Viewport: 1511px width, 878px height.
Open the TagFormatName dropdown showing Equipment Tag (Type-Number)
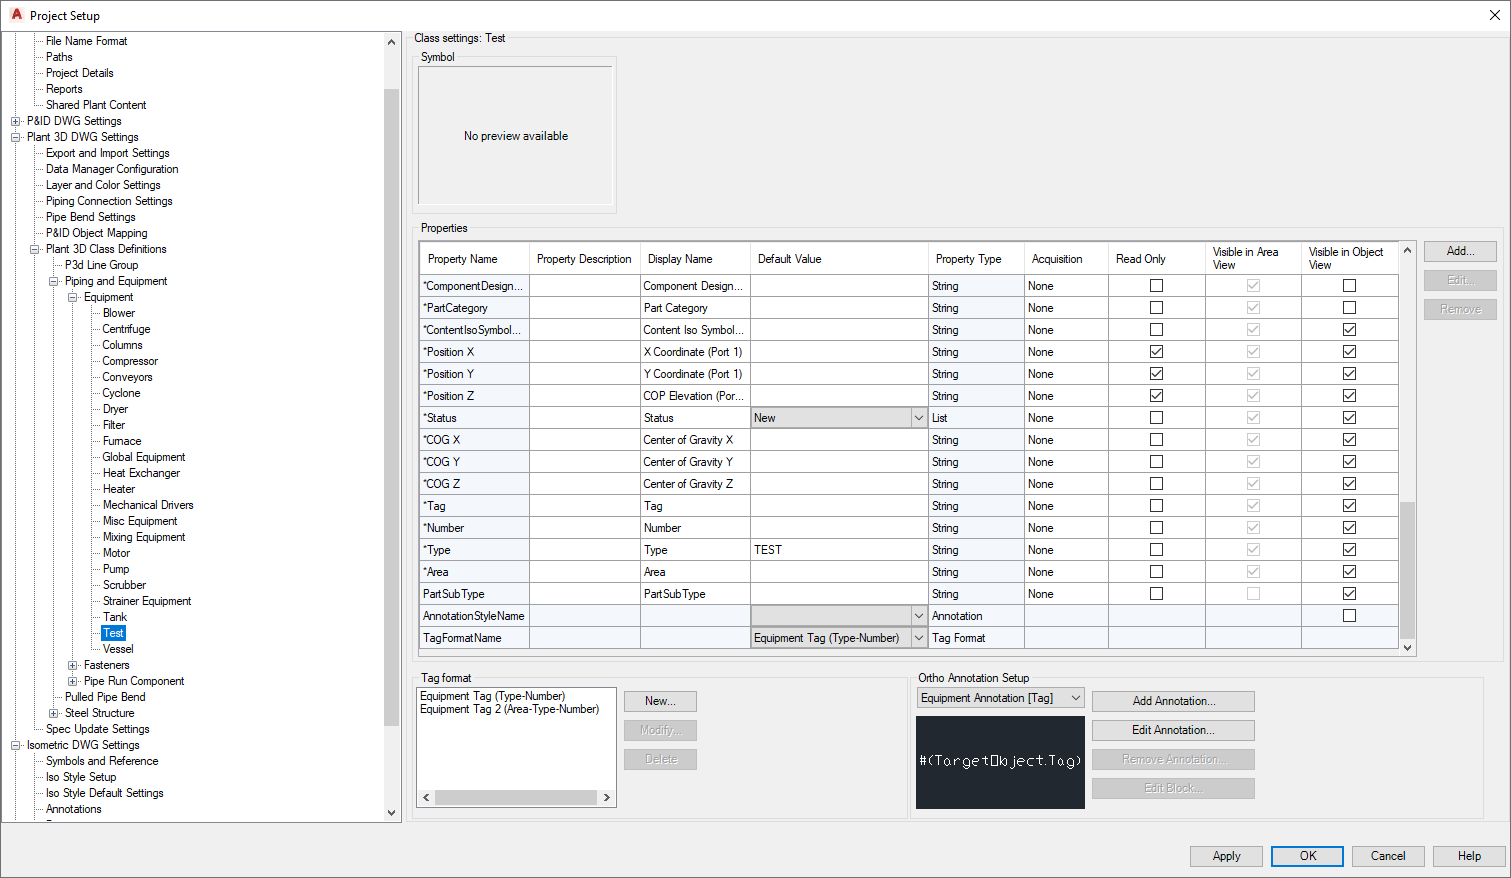click(918, 637)
